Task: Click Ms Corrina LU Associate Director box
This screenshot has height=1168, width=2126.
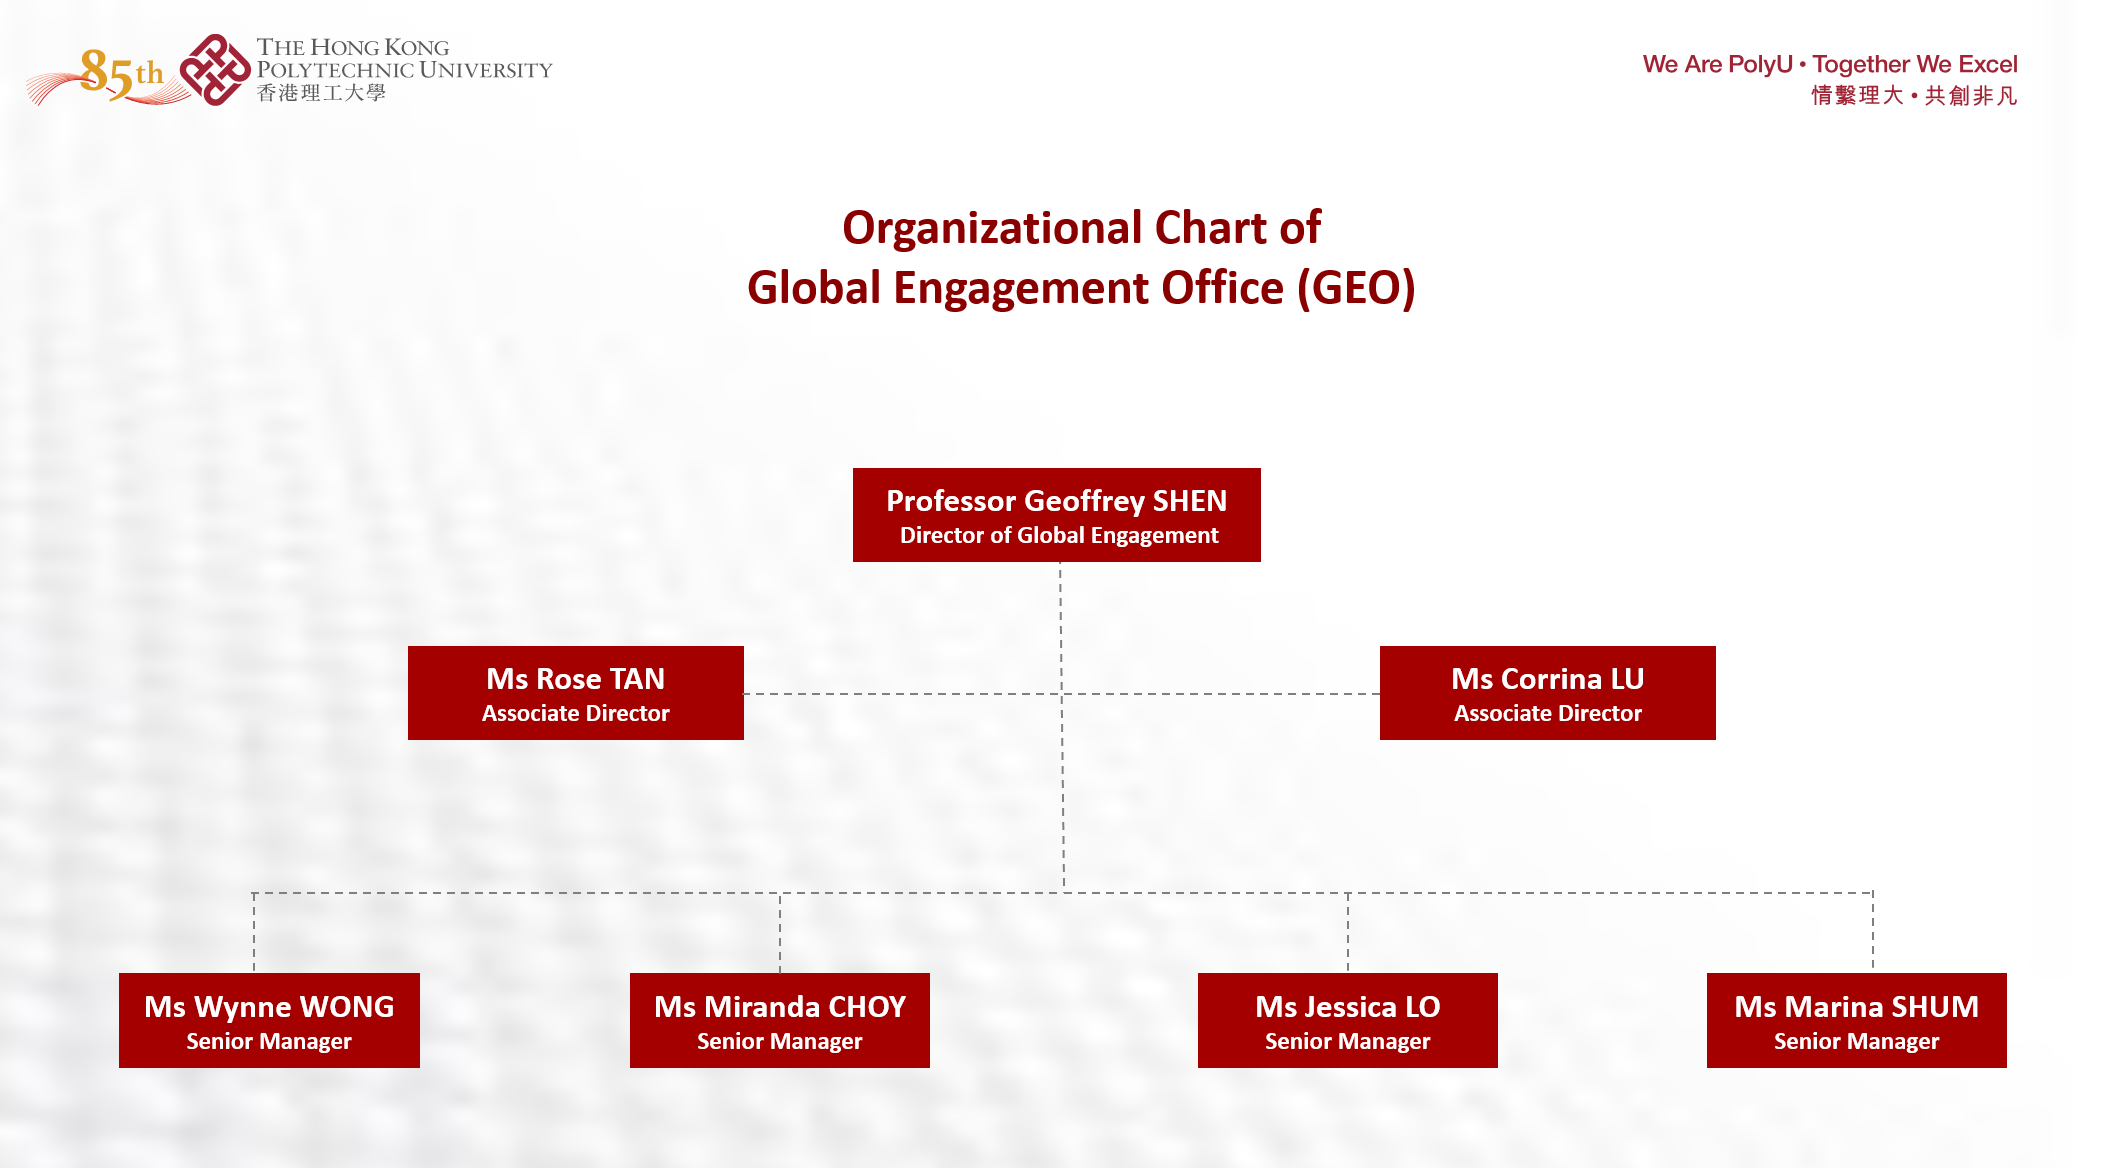Action: (1548, 693)
